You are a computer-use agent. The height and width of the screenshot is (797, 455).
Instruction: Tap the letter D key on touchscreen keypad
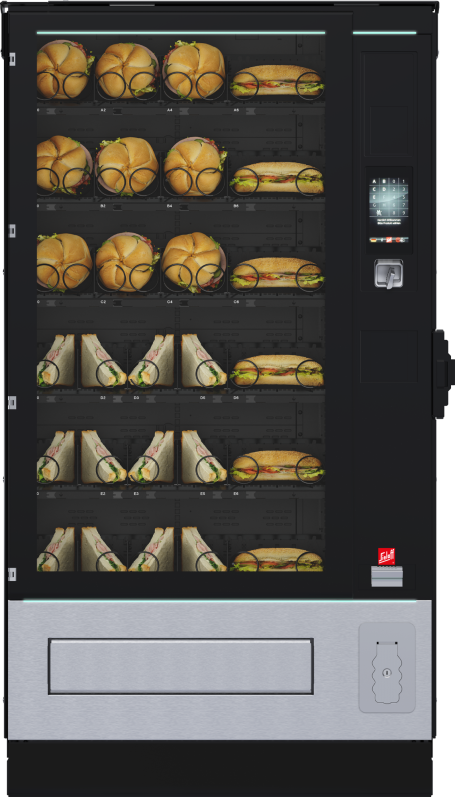[x=384, y=189]
